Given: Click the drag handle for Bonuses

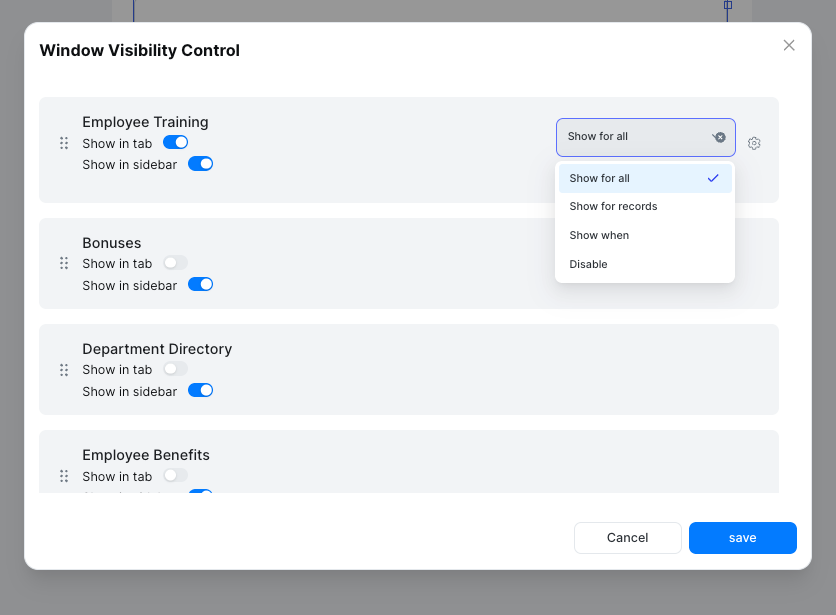Looking at the screenshot, I should tap(62, 263).
